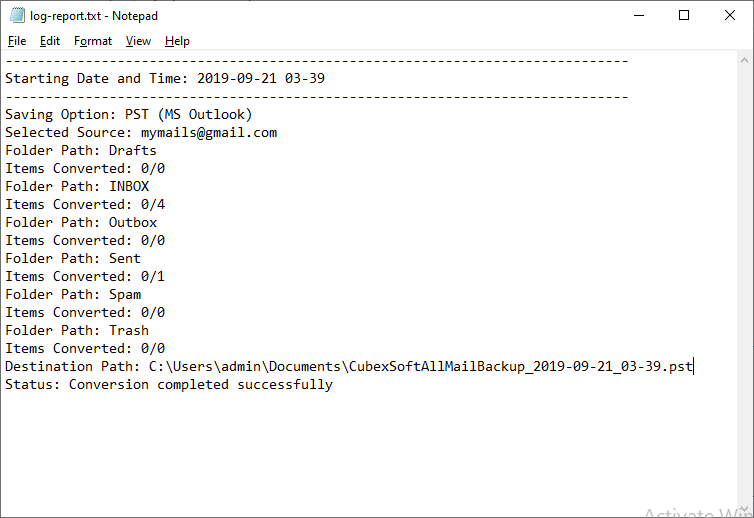Click the Saving Option PST line
The width and height of the screenshot is (754, 518).
[x=128, y=114]
